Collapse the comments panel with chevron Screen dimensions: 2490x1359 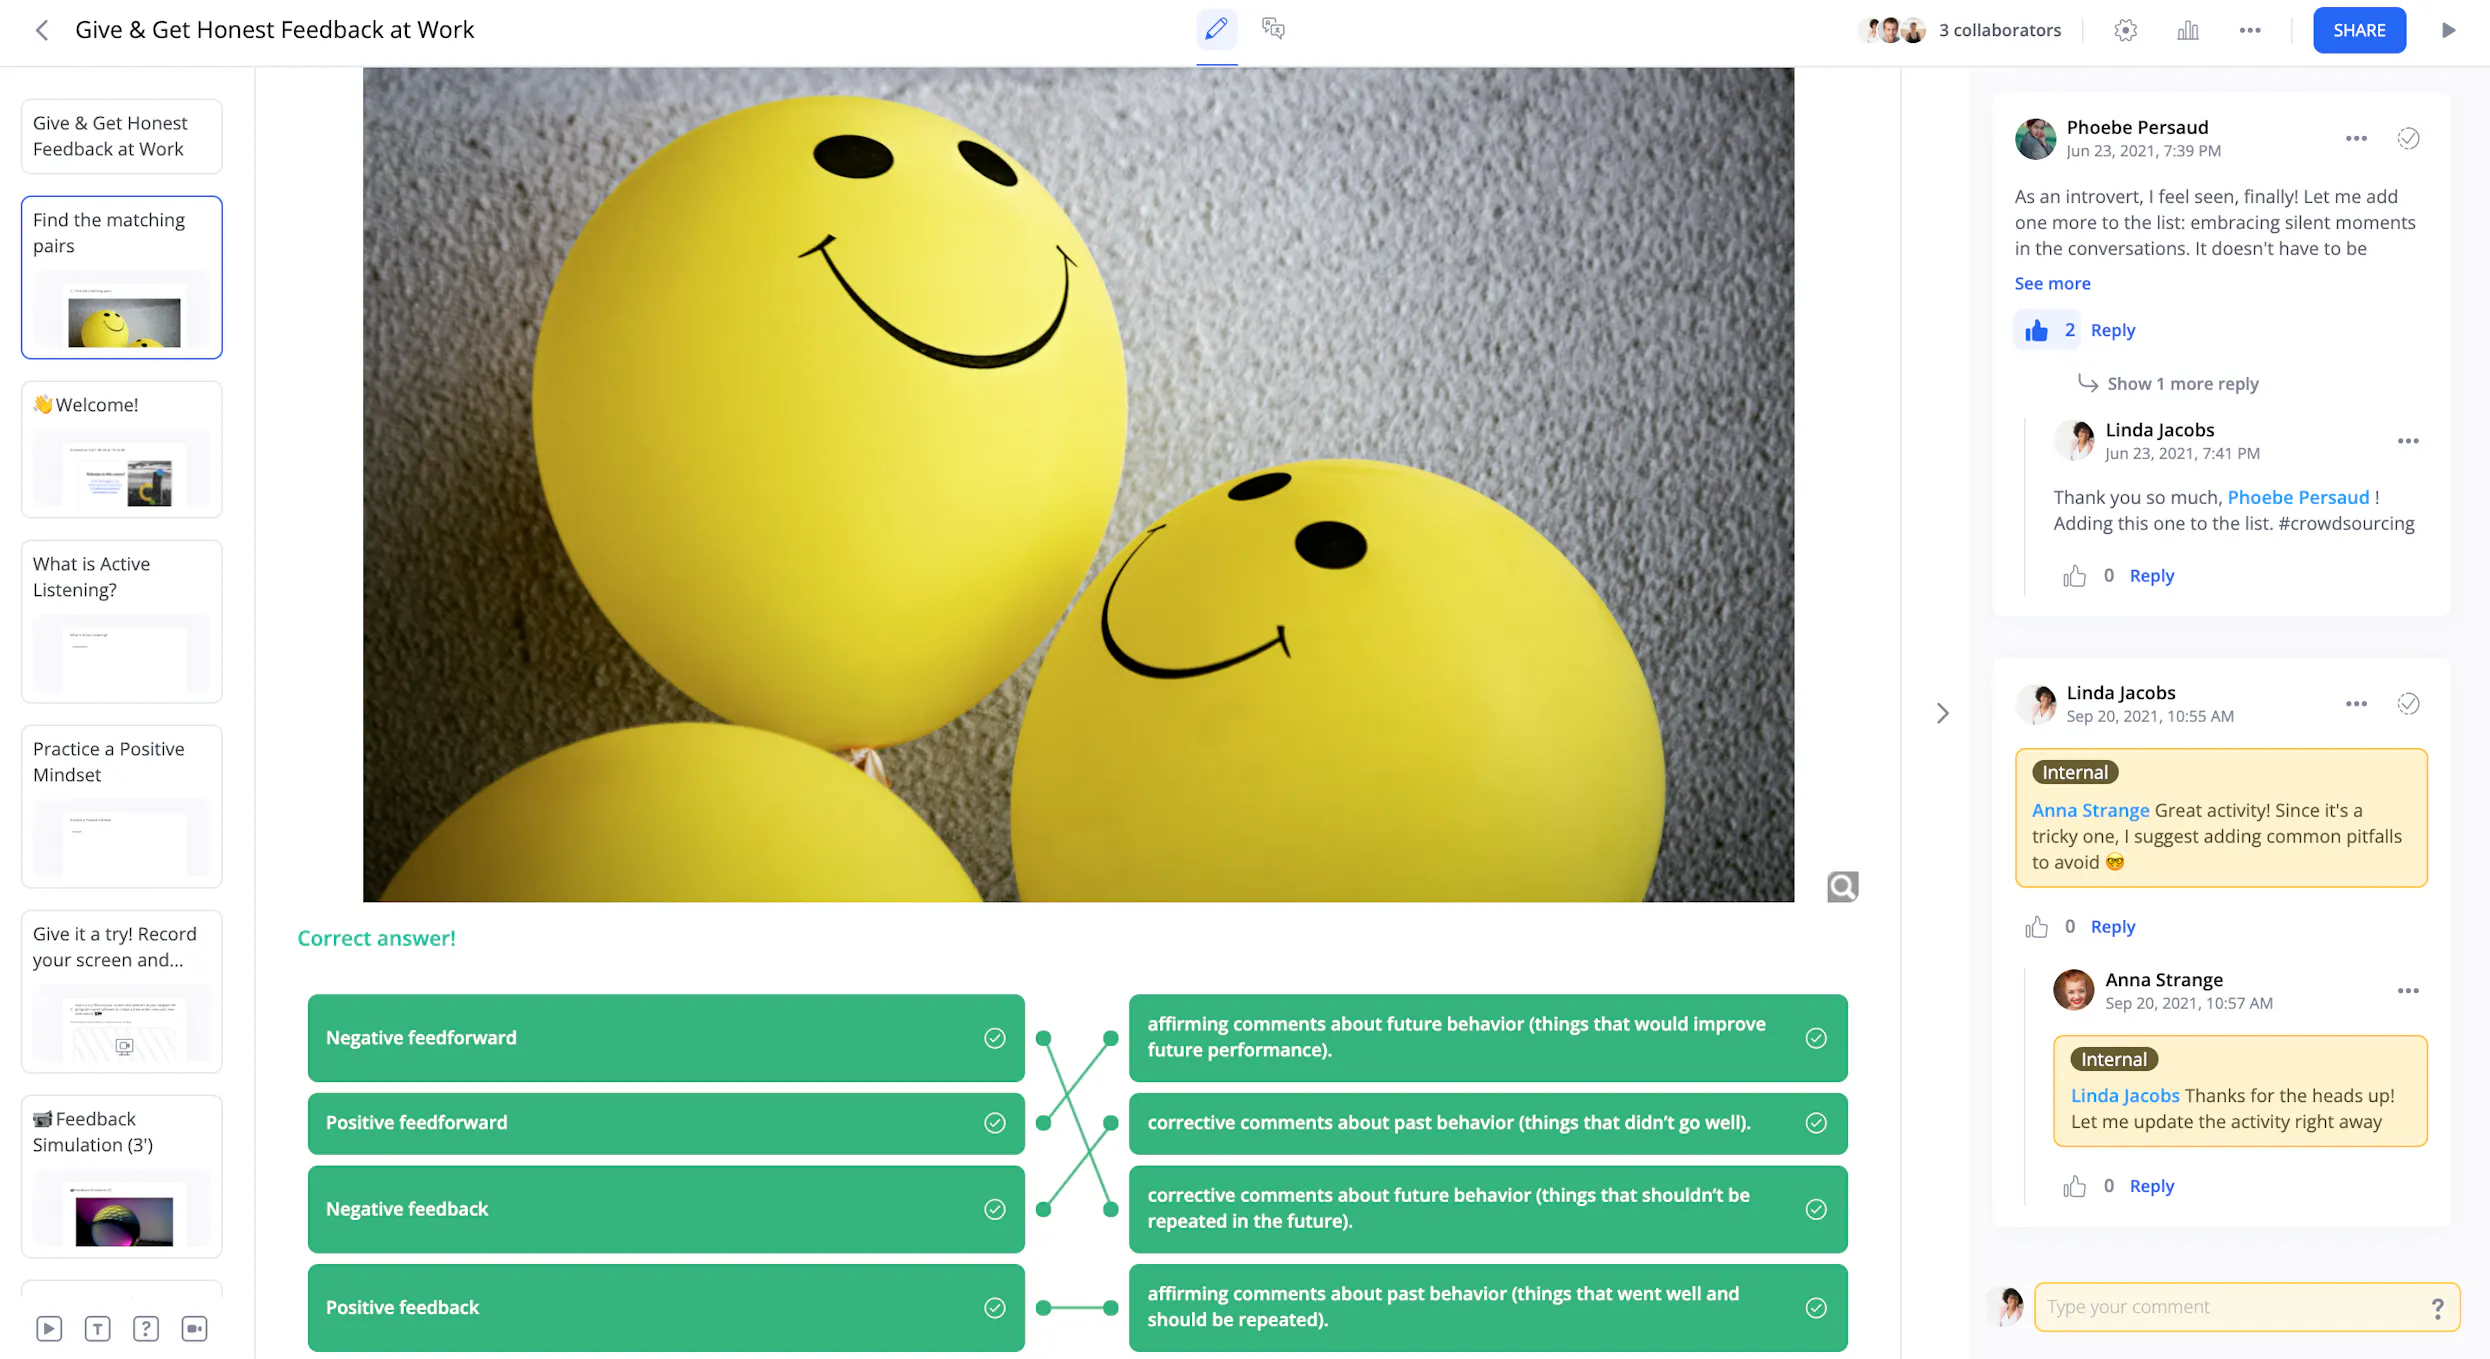pos(1942,713)
